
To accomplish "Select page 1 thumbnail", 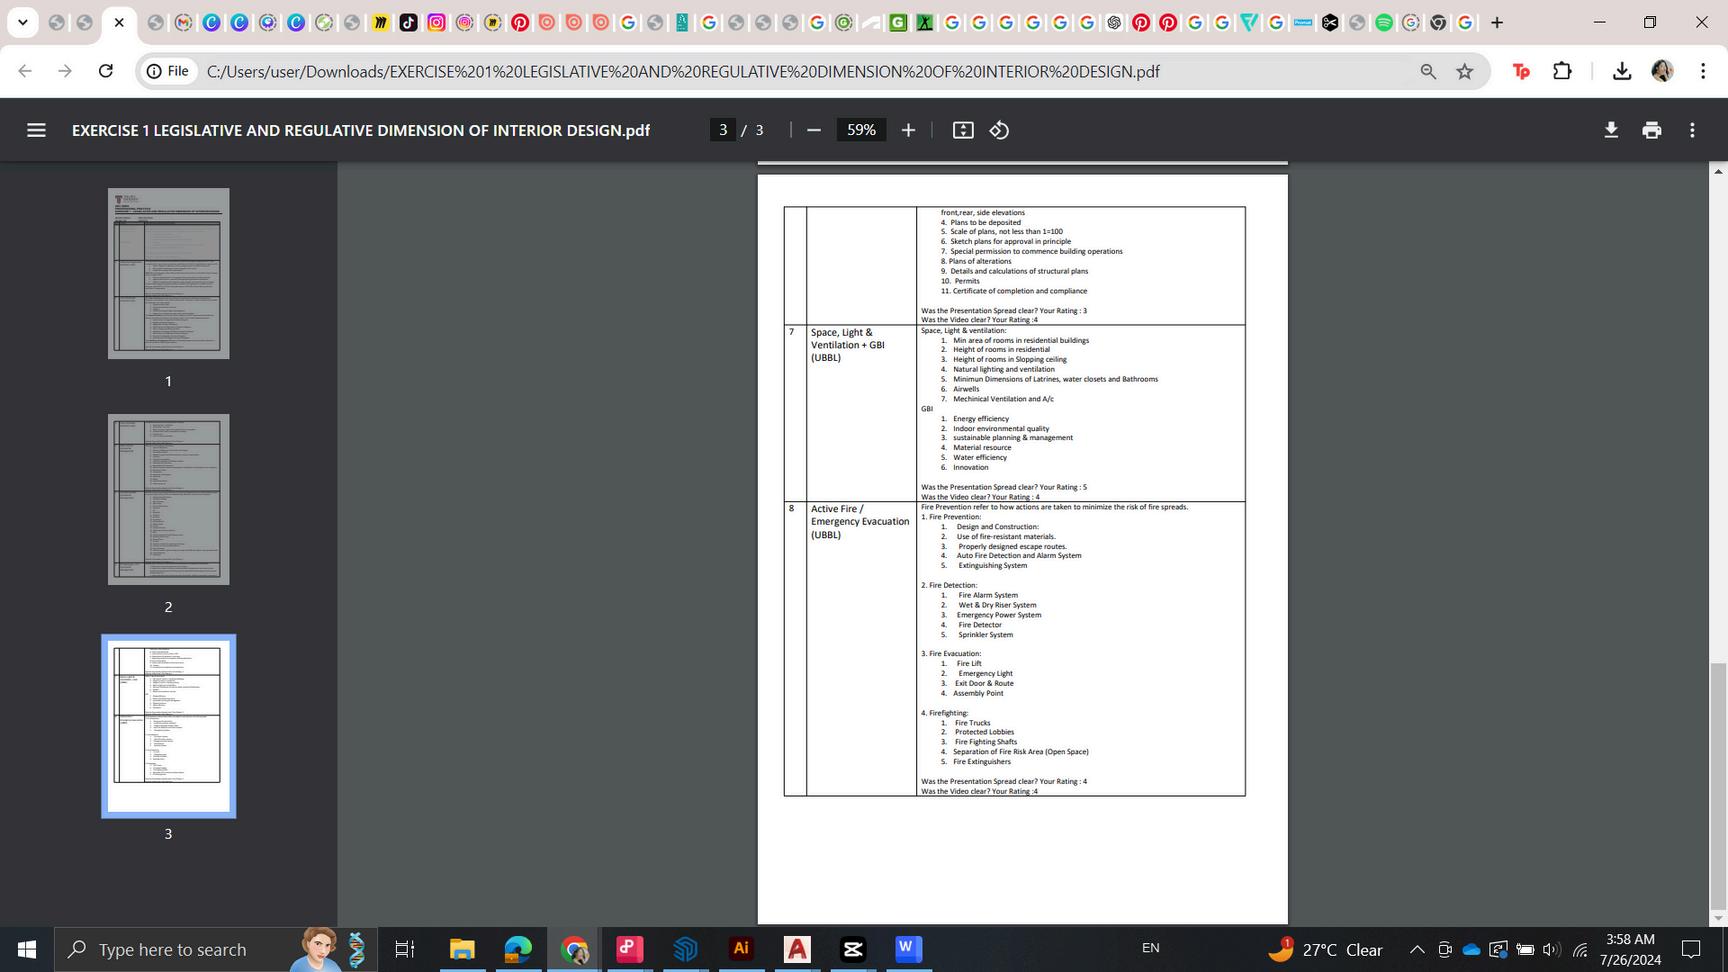I will [x=168, y=273].
